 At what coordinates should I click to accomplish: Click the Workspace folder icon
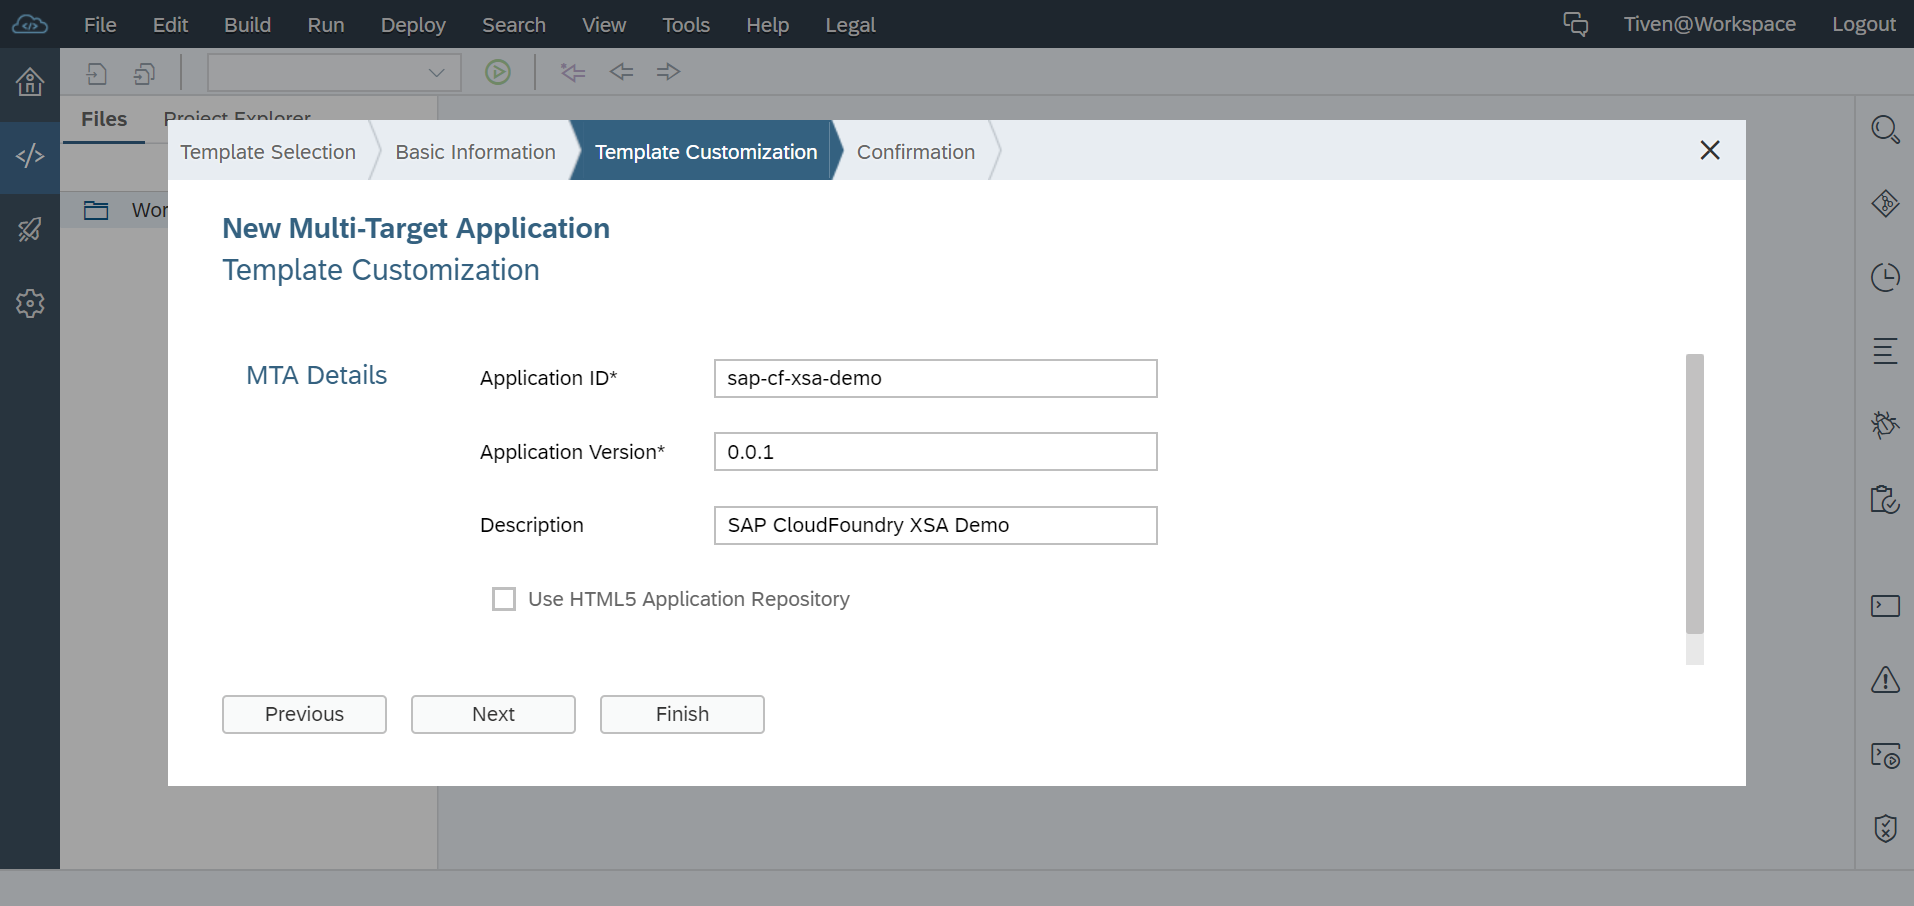[96, 210]
